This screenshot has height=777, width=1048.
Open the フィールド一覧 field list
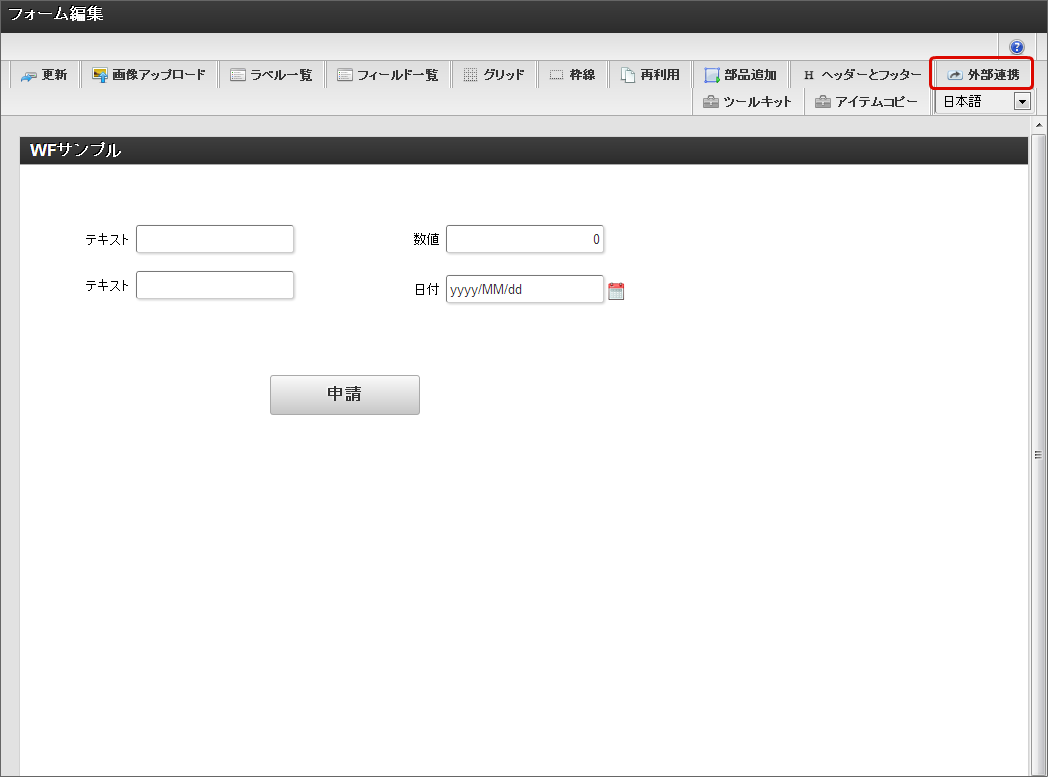[x=388, y=75]
